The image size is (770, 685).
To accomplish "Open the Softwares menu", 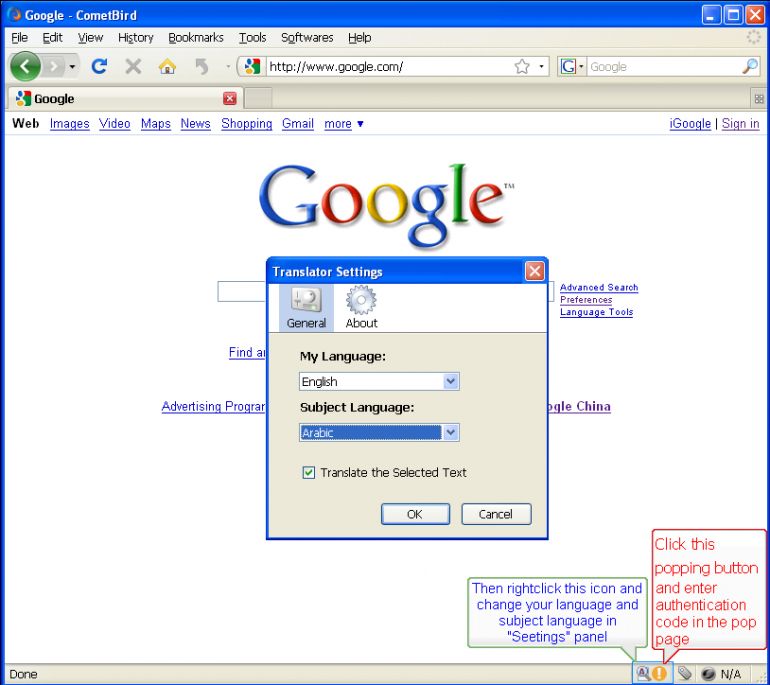I will point(307,38).
